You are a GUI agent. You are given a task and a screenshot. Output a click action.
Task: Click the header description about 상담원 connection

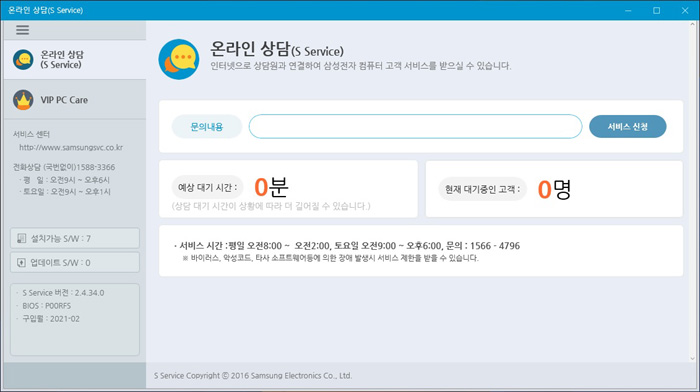[361, 66]
